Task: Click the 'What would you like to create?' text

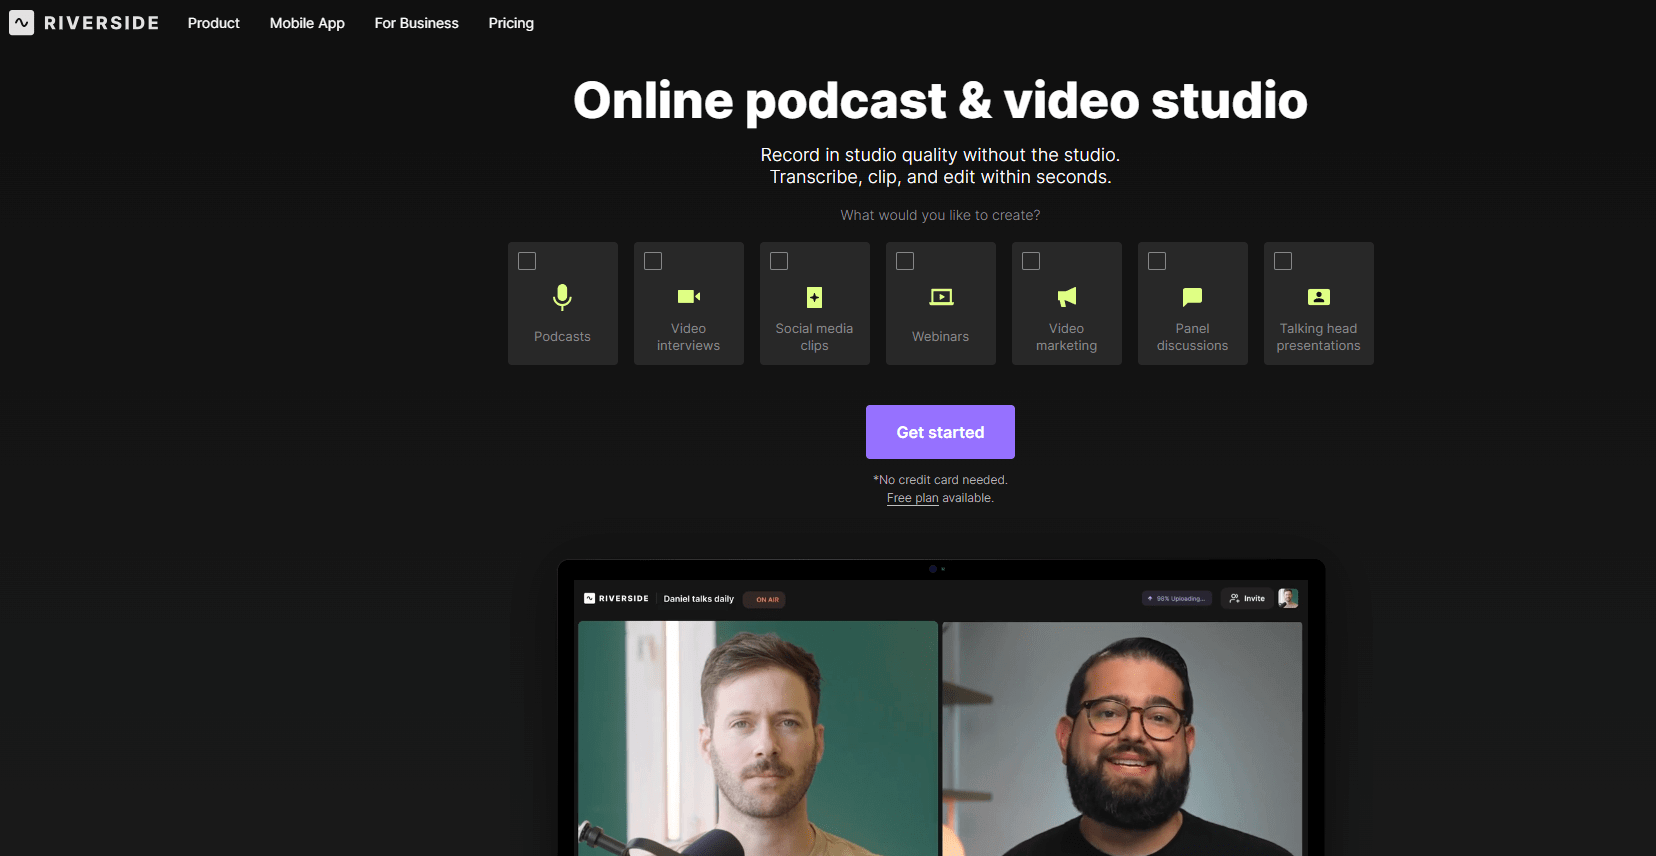Action: coord(940,215)
